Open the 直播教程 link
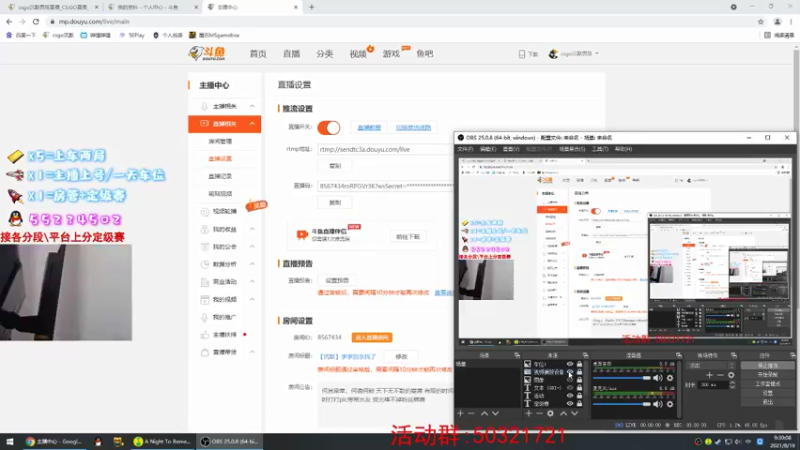This screenshot has width=800, height=450. coord(369,128)
